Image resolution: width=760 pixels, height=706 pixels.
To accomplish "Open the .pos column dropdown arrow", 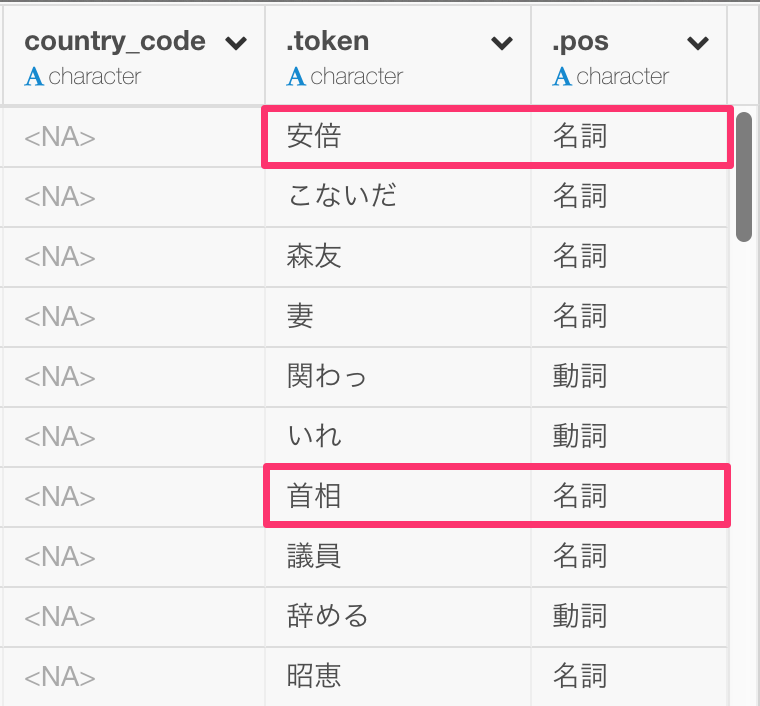I will coord(698,43).
